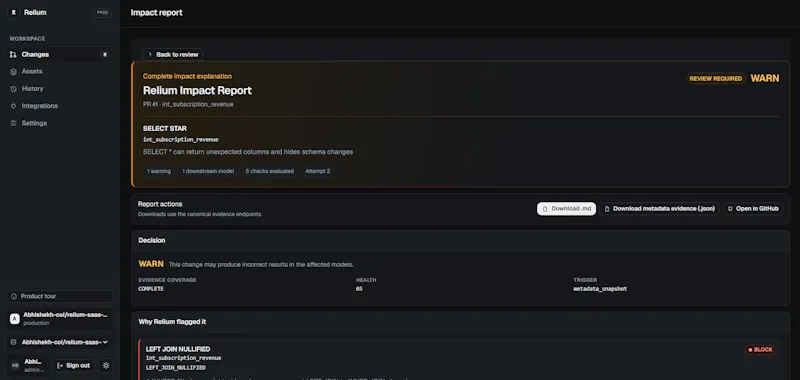Click the GitHub icon in Open in GitHub
Image resolution: width=800 pixels, height=380 pixels.
click(730, 209)
